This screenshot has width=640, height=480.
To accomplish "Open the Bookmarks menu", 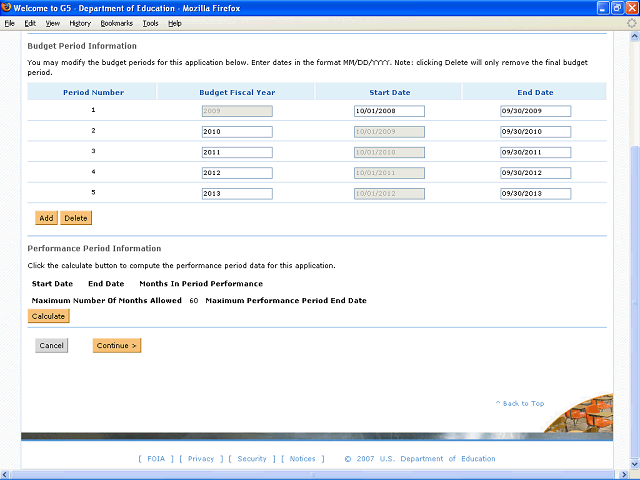I will tap(117, 24).
